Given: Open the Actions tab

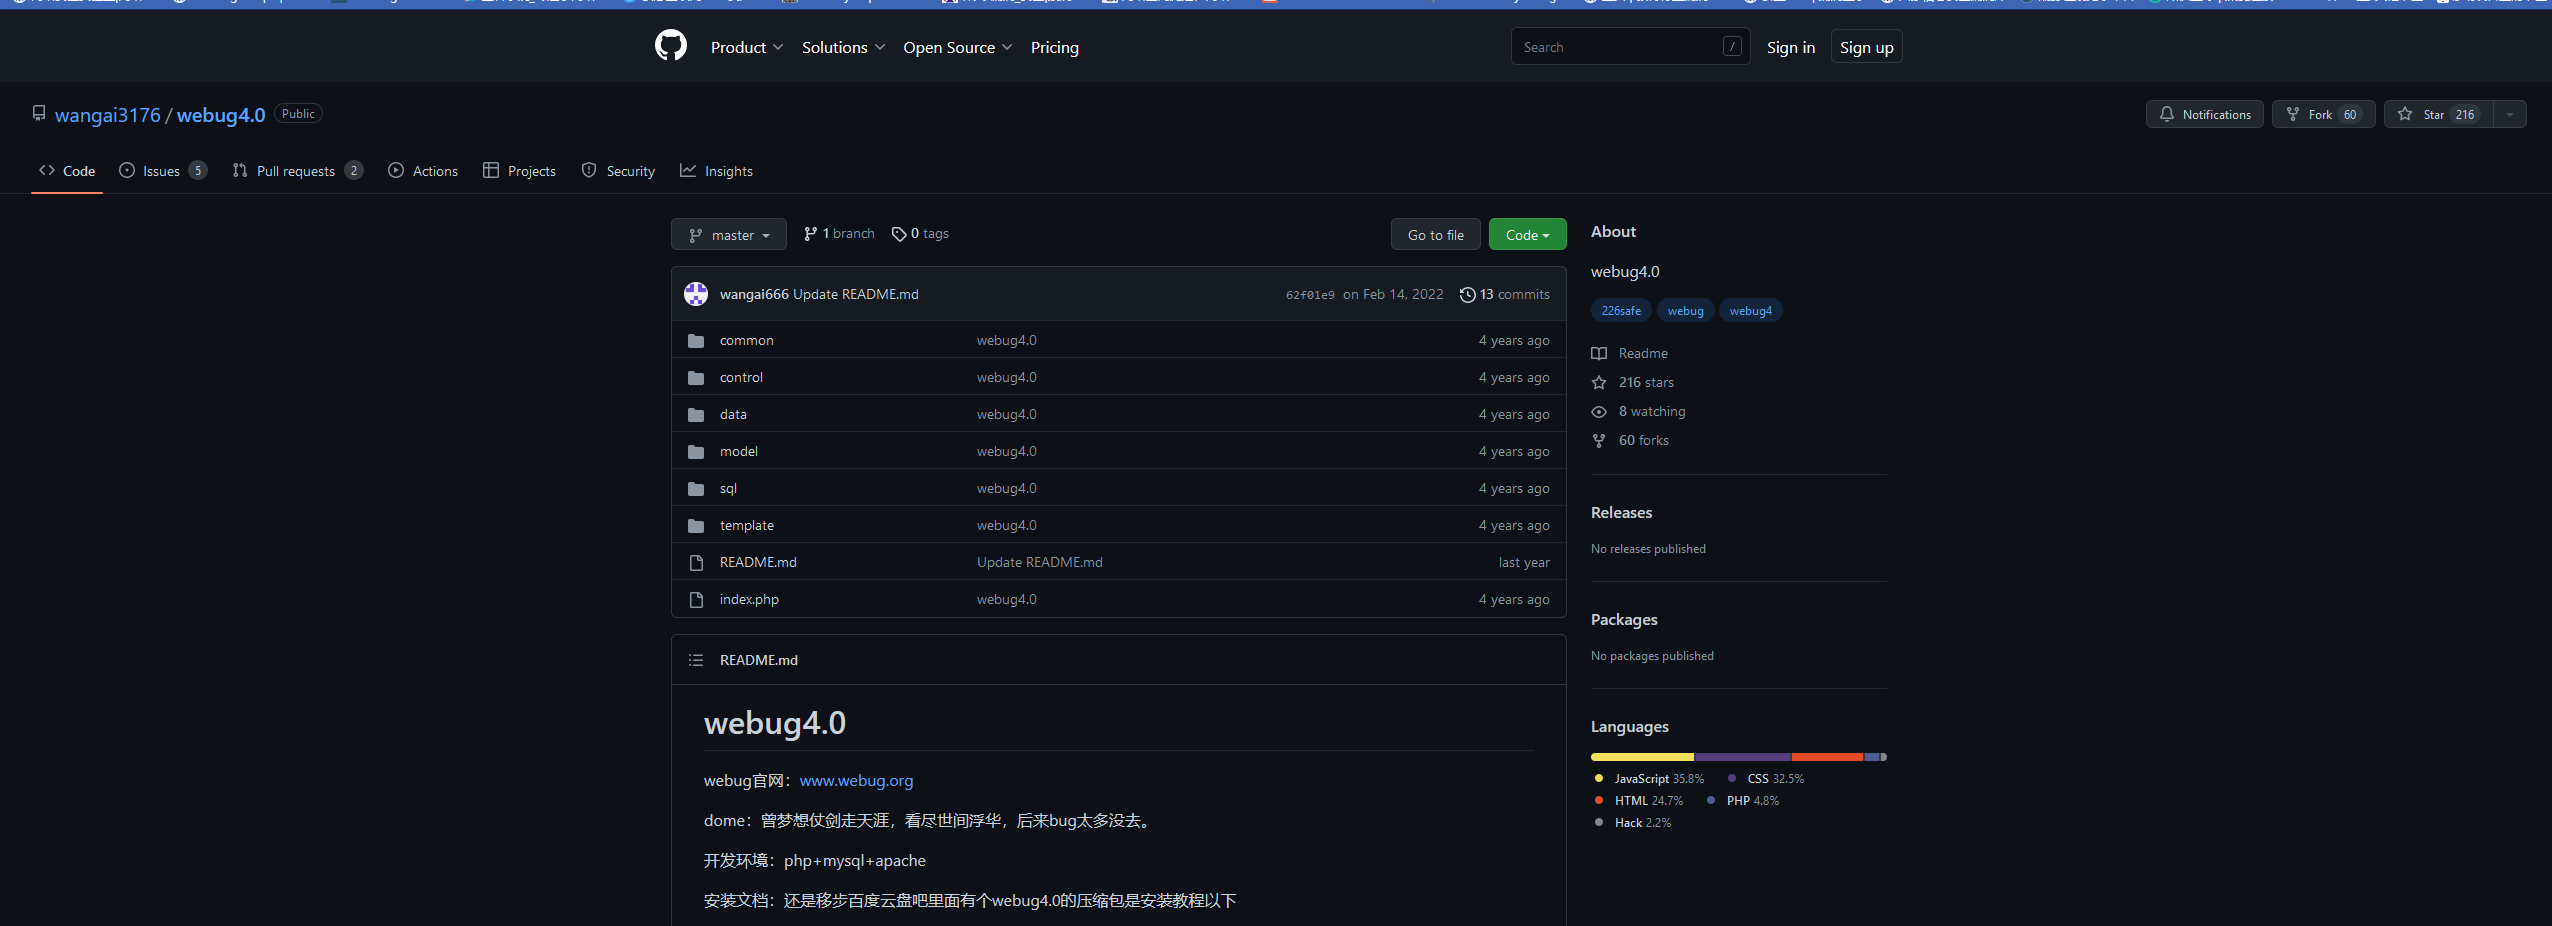Looking at the screenshot, I should (x=423, y=171).
